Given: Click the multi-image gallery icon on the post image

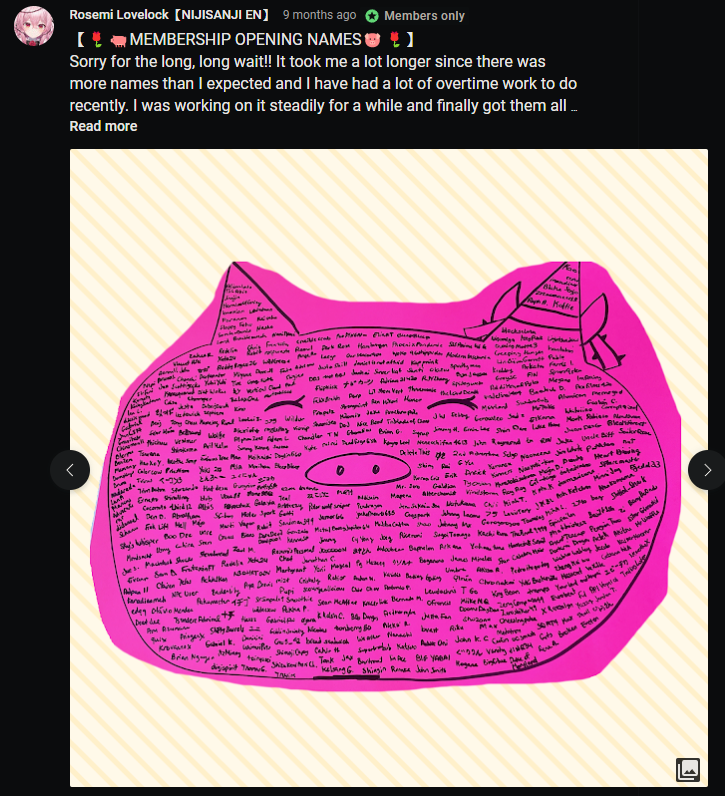Looking at the screenshot, I should (688, 770).
